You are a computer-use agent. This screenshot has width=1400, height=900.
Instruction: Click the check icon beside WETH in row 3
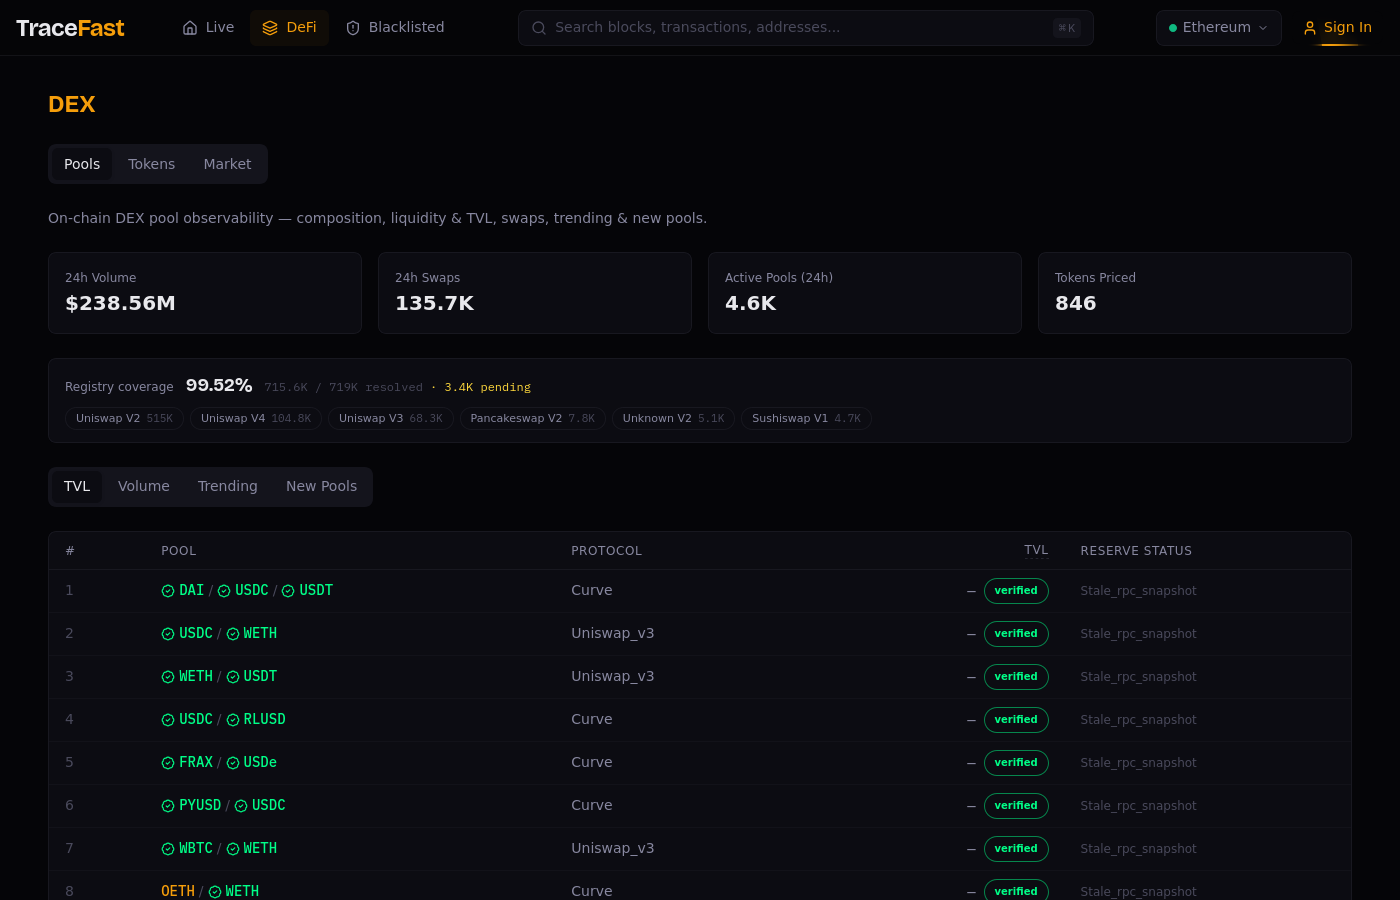pyautogui.click(x=168, y=677)
